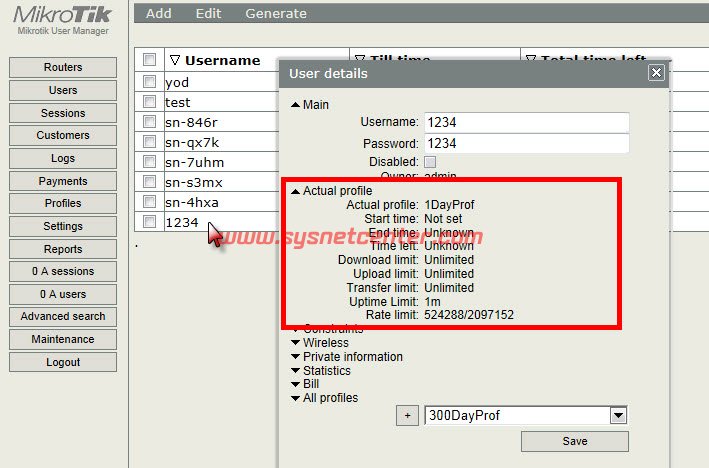Select checkbox for user sn-846r
The width and height of the screenshot is (709, 468).
(149, 122)
